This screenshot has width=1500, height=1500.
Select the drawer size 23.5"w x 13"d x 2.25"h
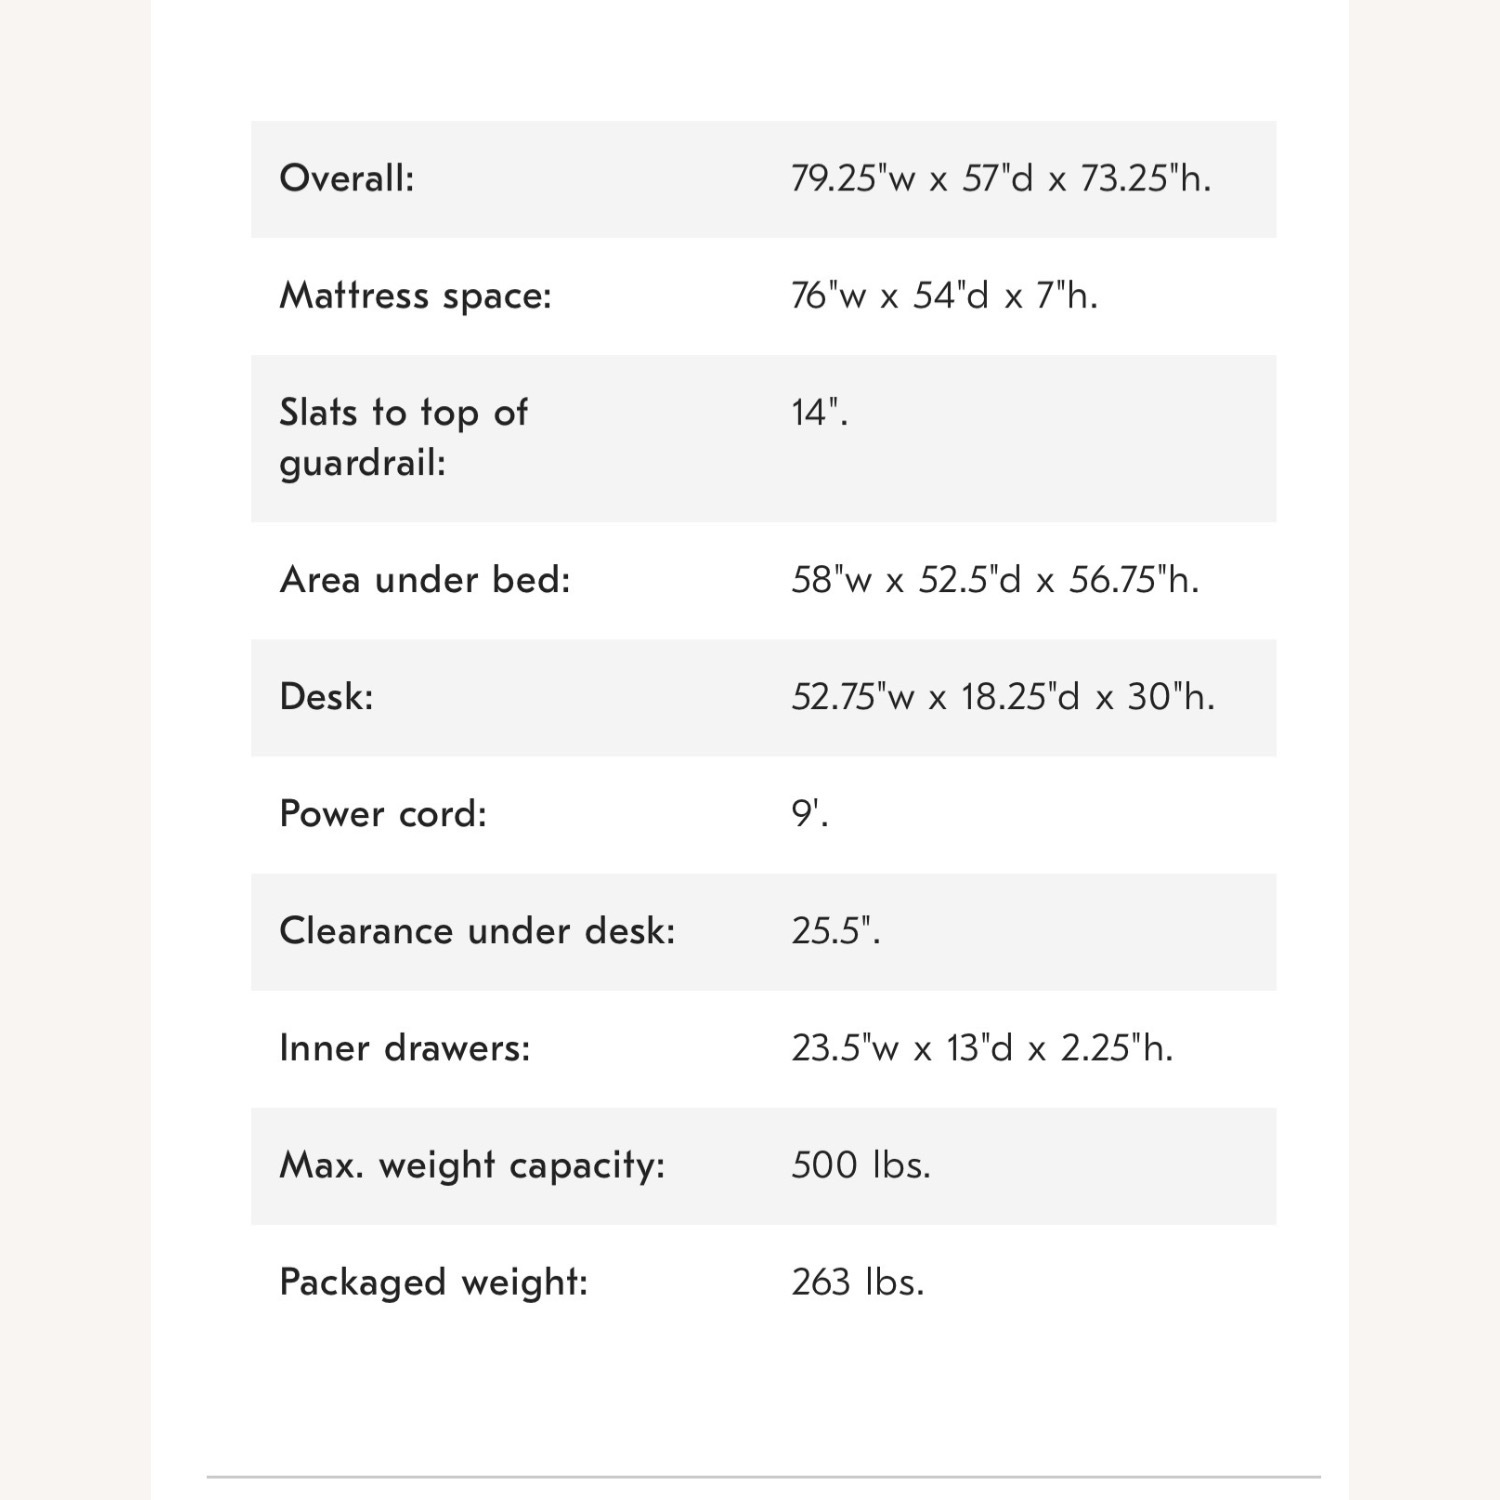(x=981, y=1048)
